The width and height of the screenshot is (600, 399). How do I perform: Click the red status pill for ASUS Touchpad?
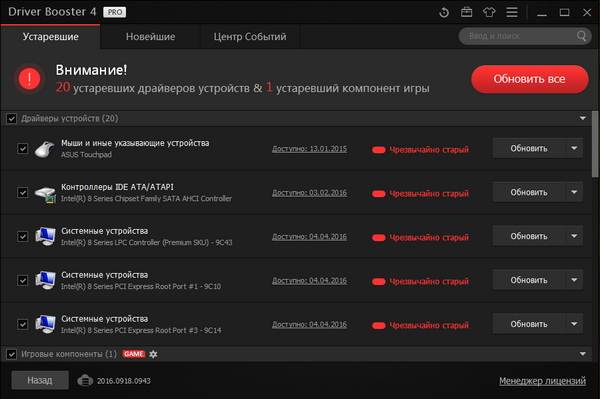tap(378, 150)
